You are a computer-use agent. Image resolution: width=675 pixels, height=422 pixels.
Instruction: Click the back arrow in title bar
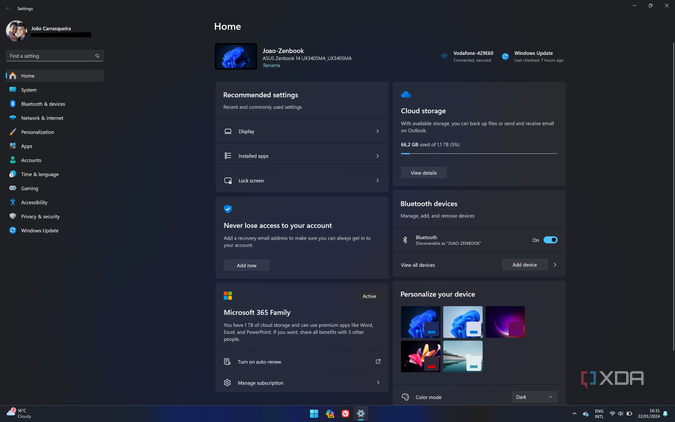pyautogui.click(x=8, y=8)
